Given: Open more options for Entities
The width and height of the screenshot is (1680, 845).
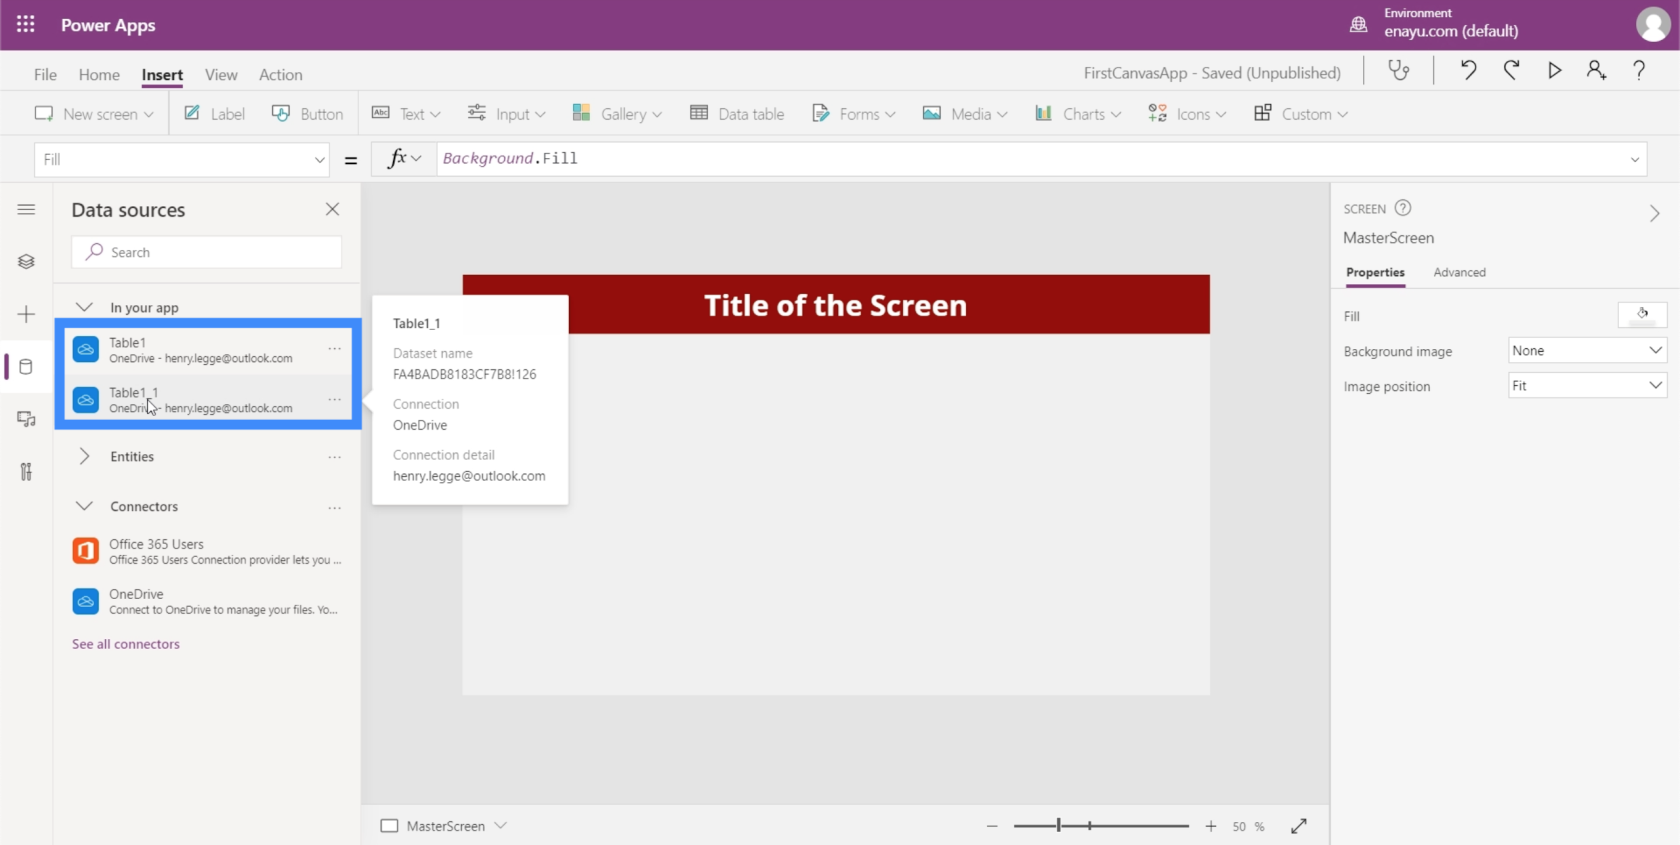Looking at the screenshot, I should pos(335,457).
